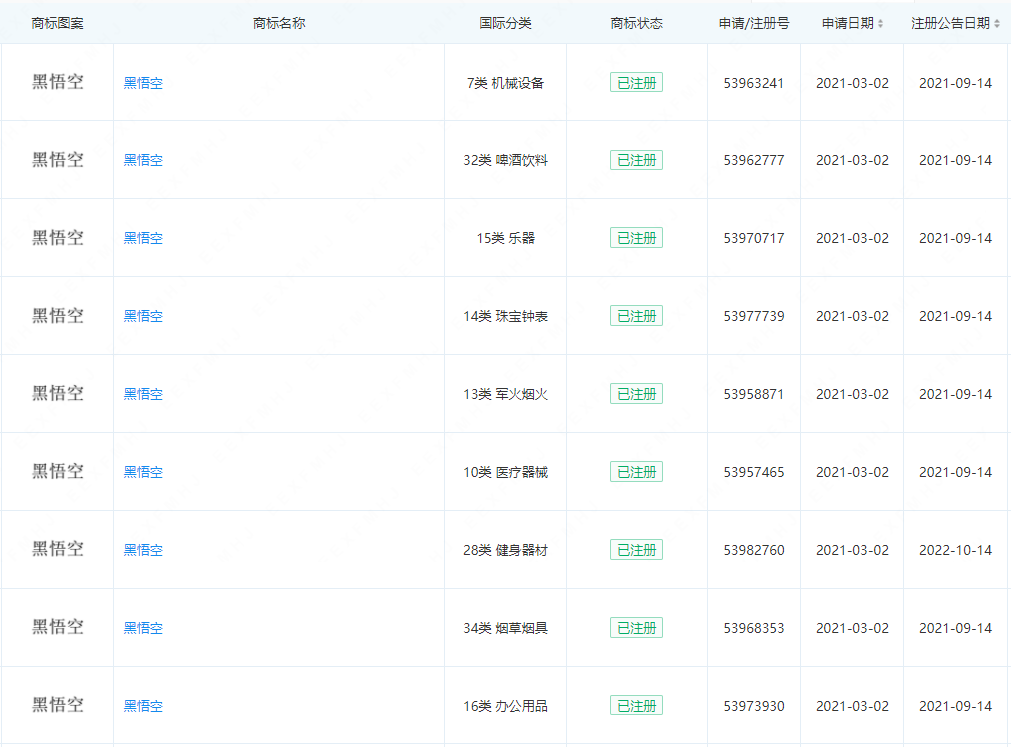1011x747 pixels.
Task: Select registration number 53962777
Action: pos(754,160)
